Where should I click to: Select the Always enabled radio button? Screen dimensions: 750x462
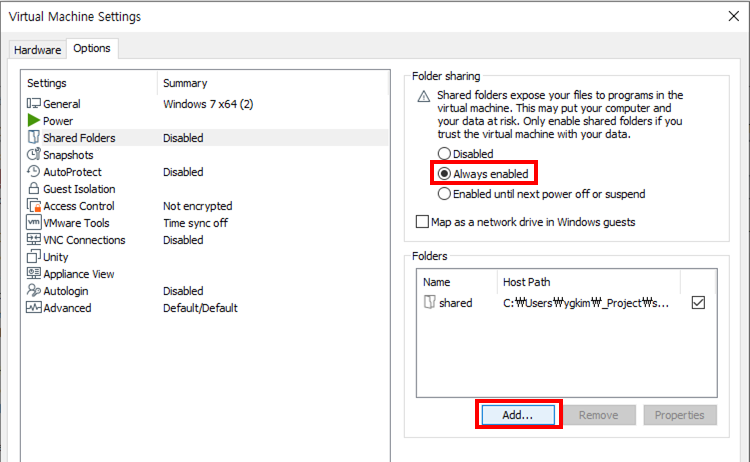pos(444,174)
